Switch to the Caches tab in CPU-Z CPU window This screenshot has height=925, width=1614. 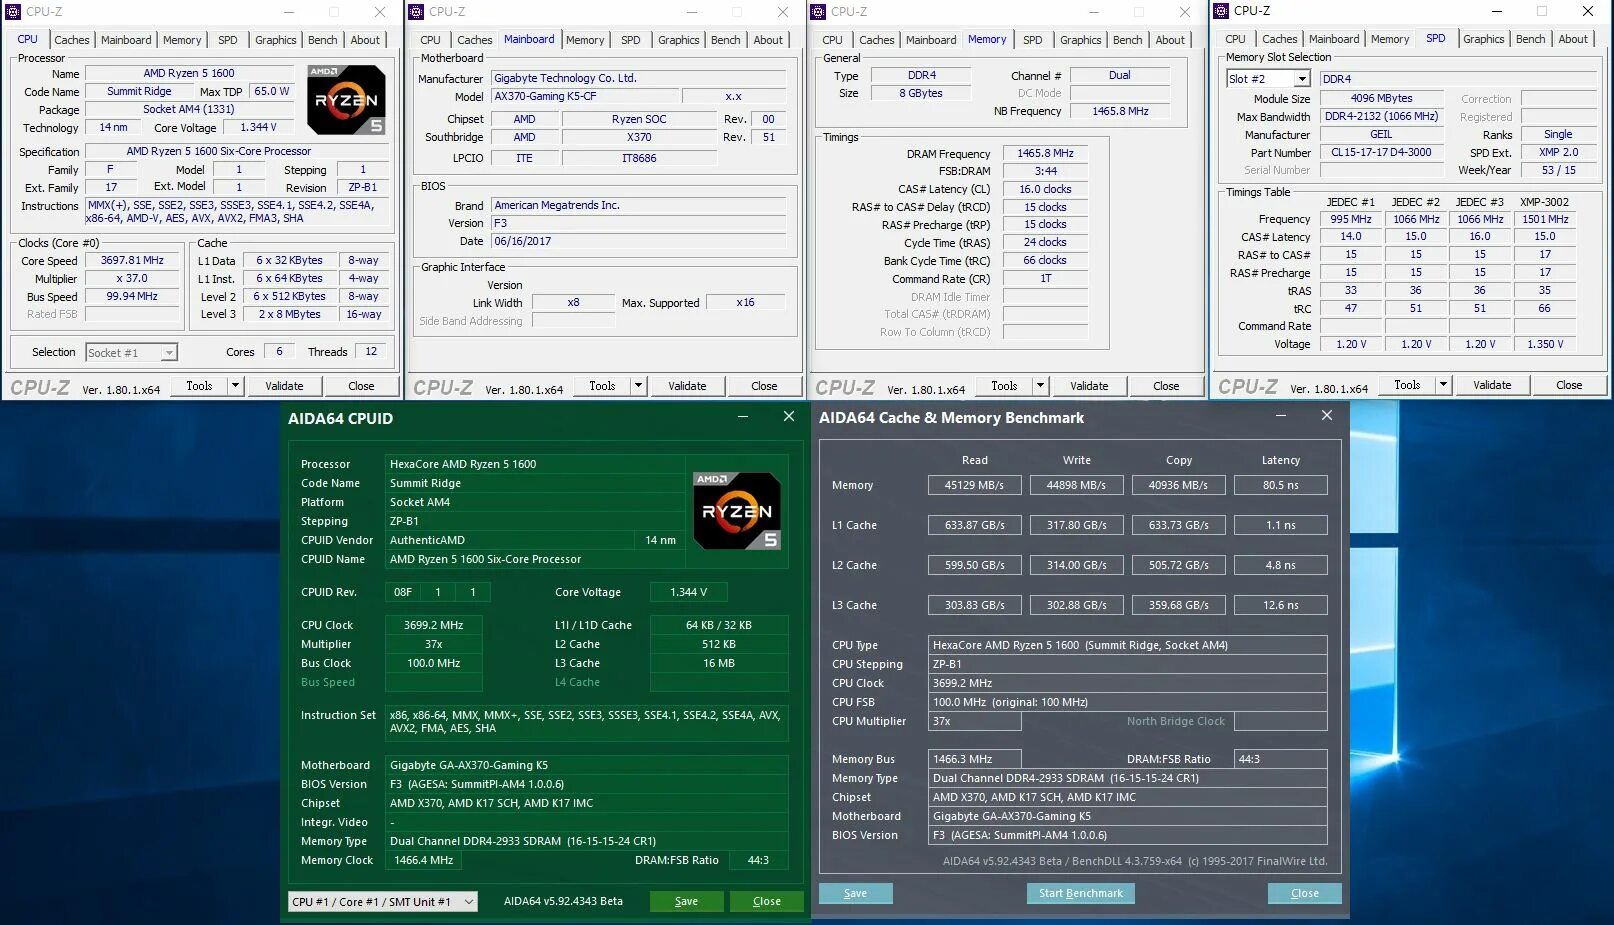click(72, 40)
